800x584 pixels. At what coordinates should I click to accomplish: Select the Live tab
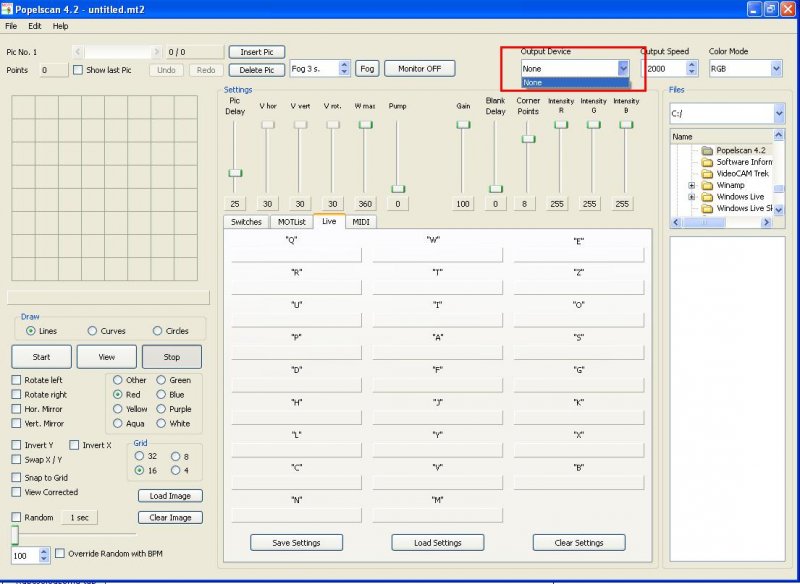329,221
